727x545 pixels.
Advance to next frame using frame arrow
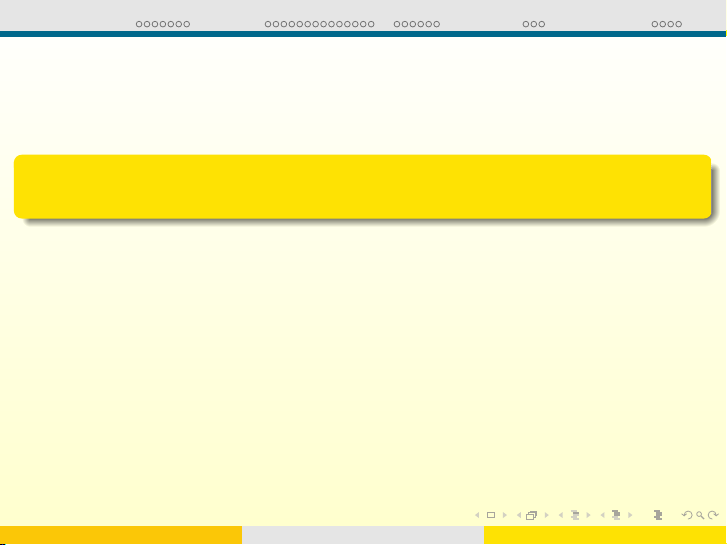(546, 515)
